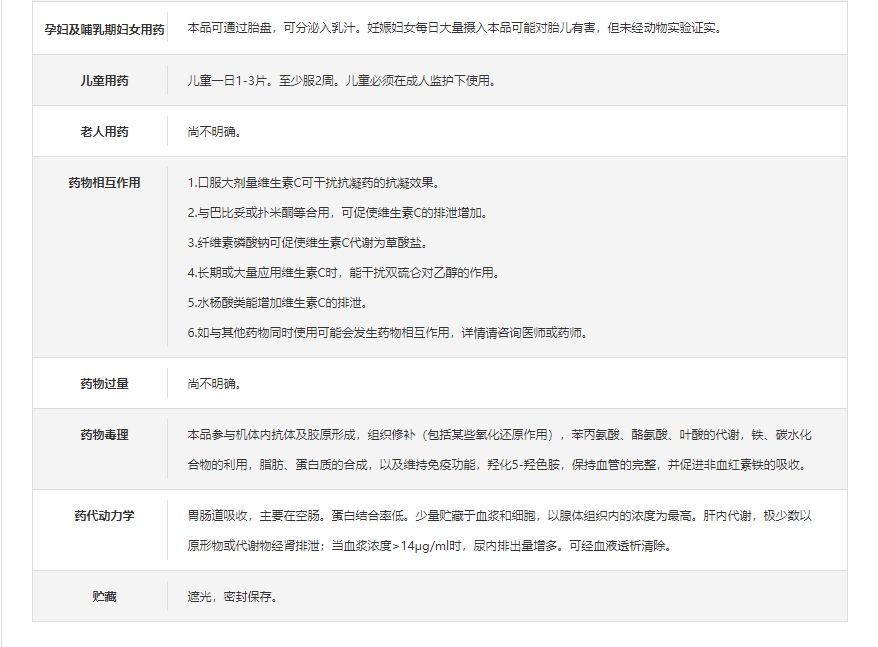Click the 药物过量 row heading

click(x=104, y=383)
